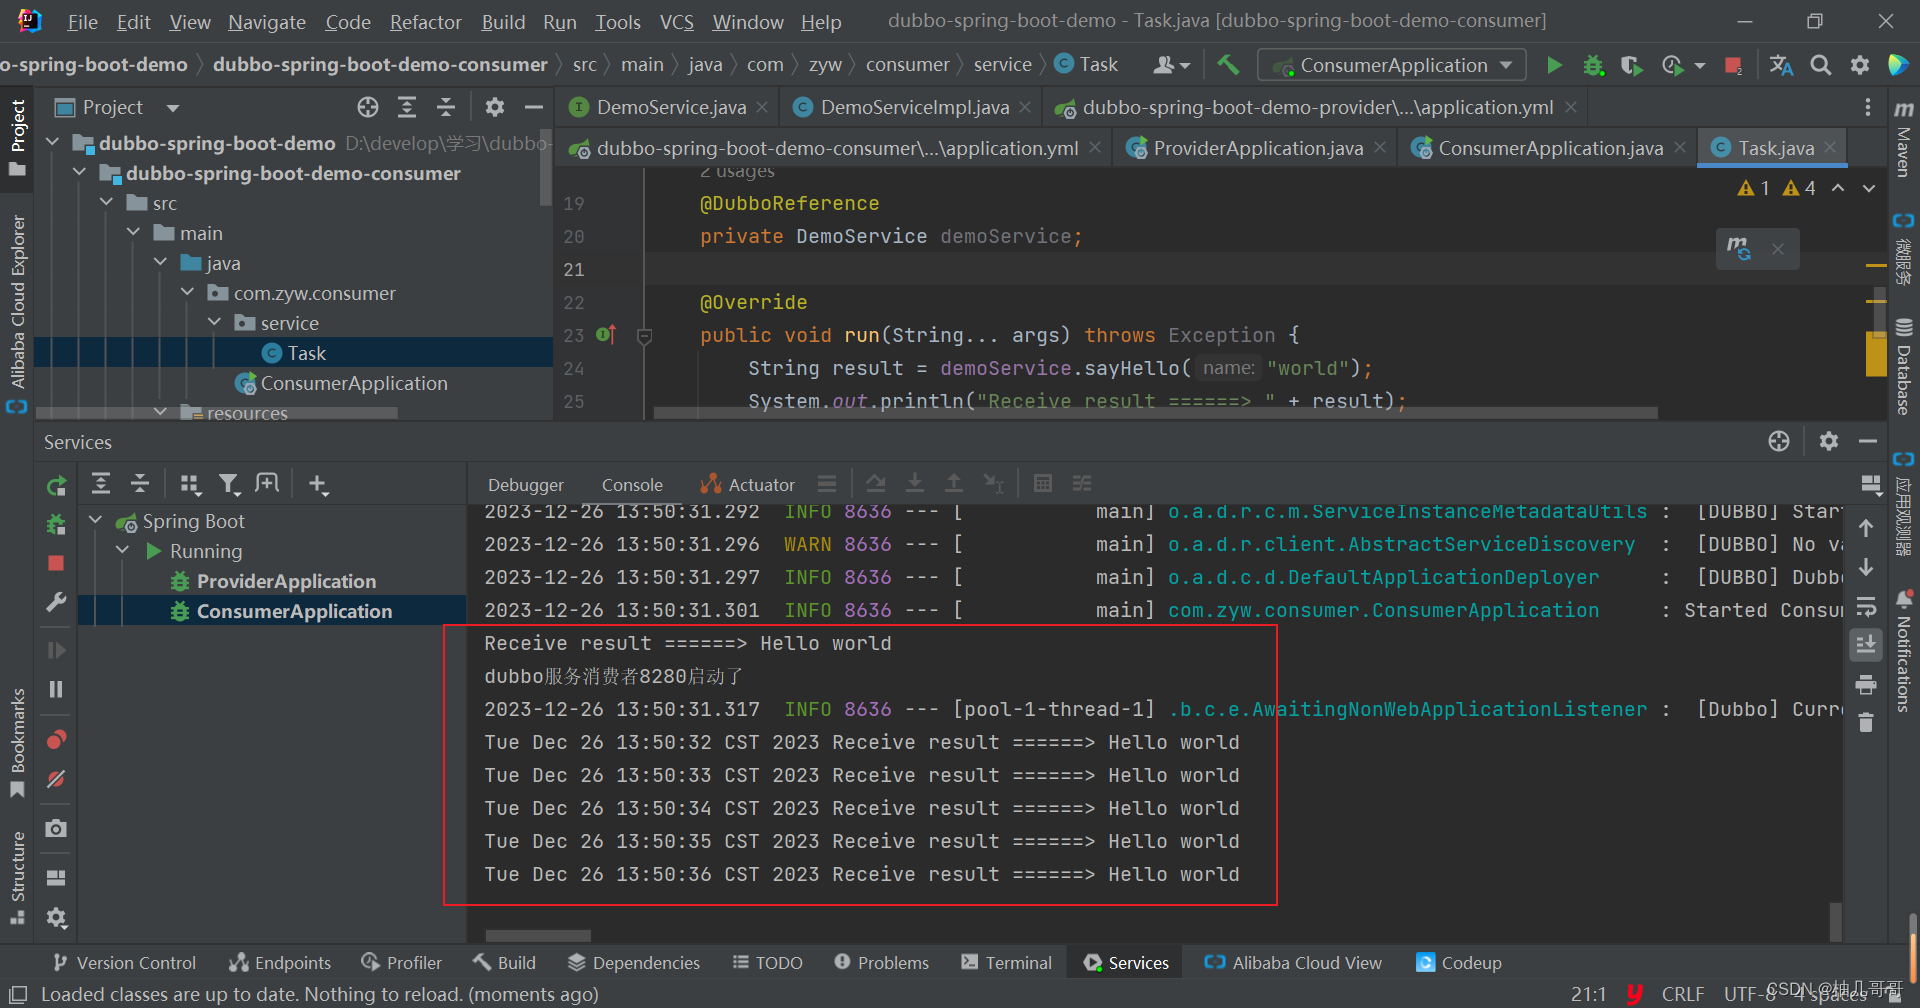The height and width of the screenshot is (1008, 1920).
Task: Switch to Debugger tab
Action: click(x=526, y=485)
